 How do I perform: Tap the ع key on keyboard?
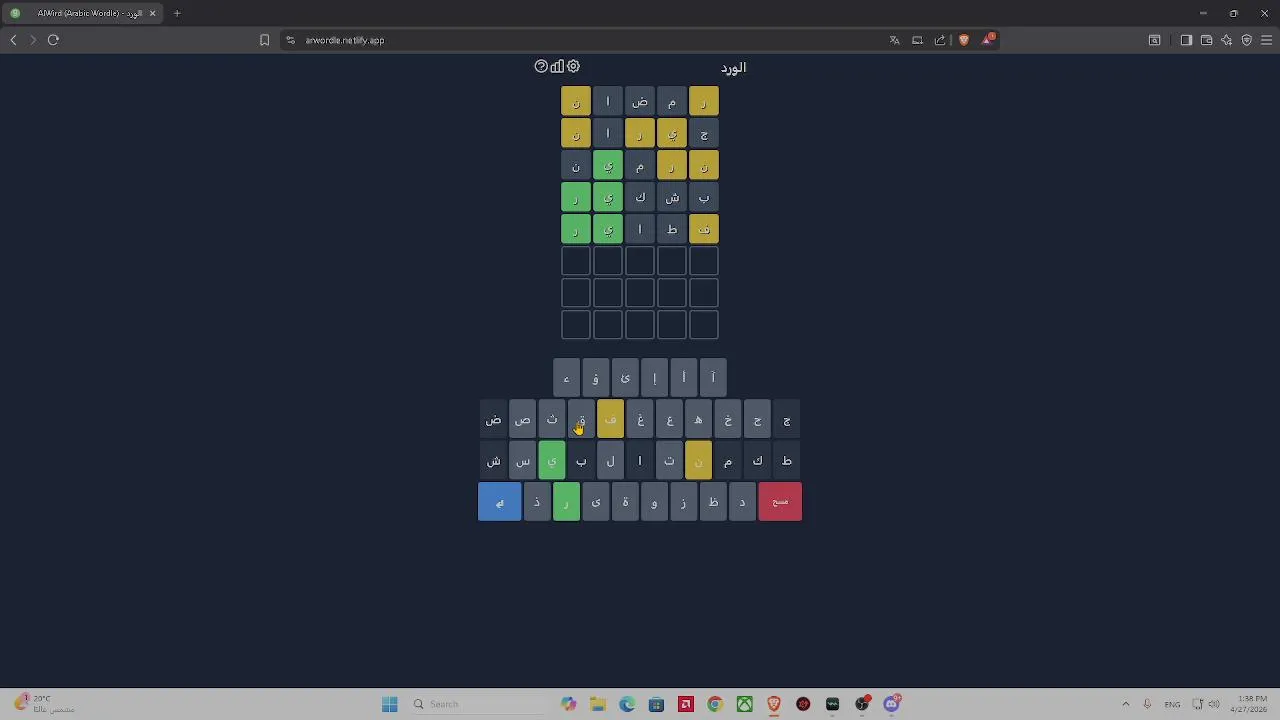669,420
